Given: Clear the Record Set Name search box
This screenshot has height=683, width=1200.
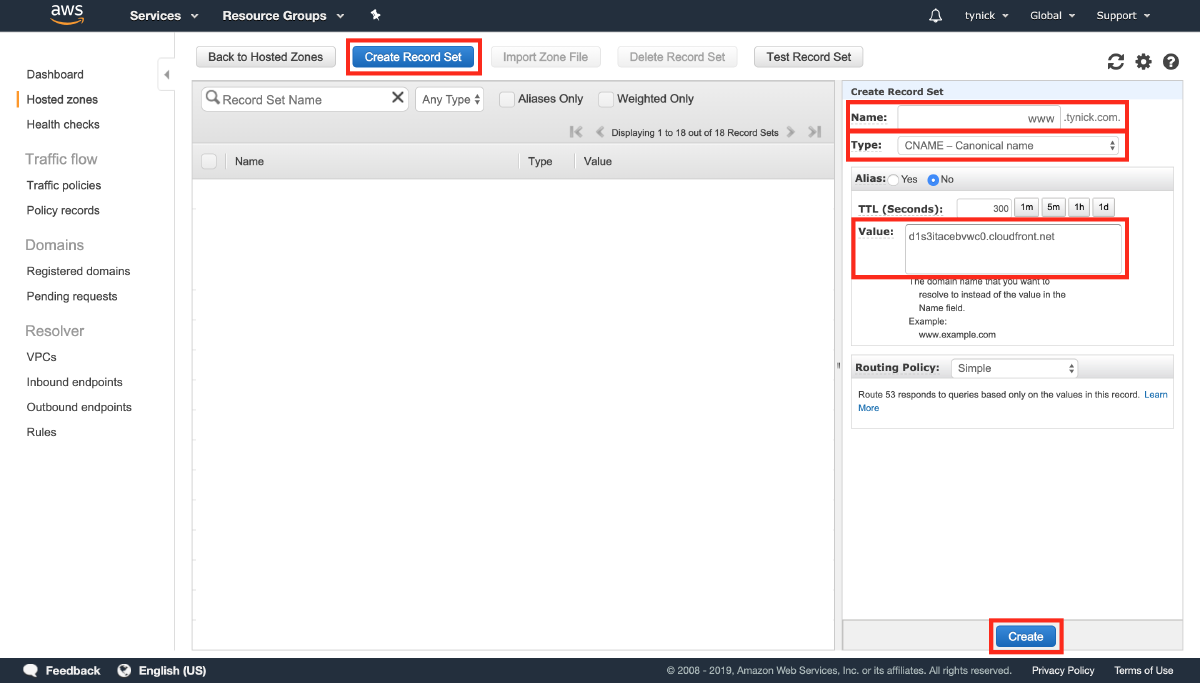Looking at the screenshot, I should point(397,98).
